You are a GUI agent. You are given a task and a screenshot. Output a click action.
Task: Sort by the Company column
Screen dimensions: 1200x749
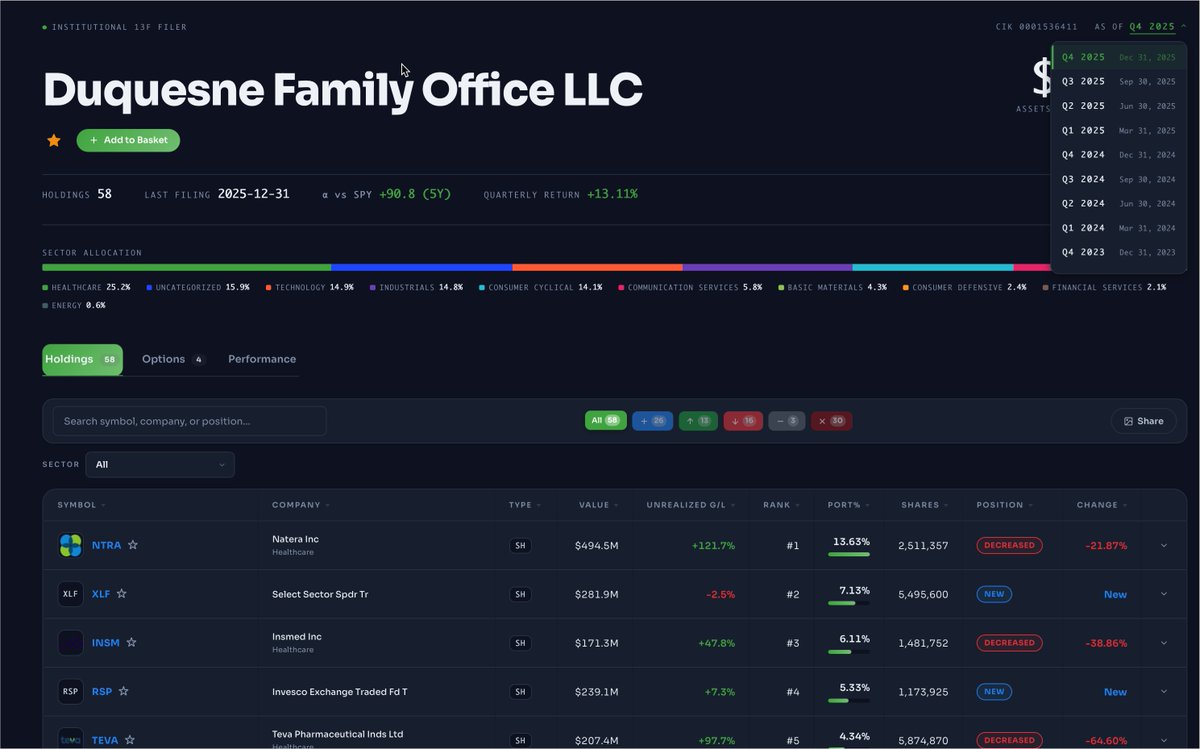[x=301, y=505]
